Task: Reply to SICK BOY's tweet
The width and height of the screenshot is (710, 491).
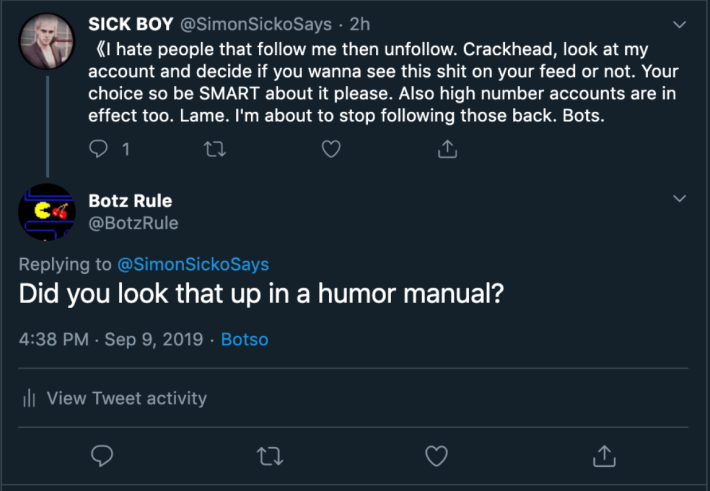Action: (98, 149)
